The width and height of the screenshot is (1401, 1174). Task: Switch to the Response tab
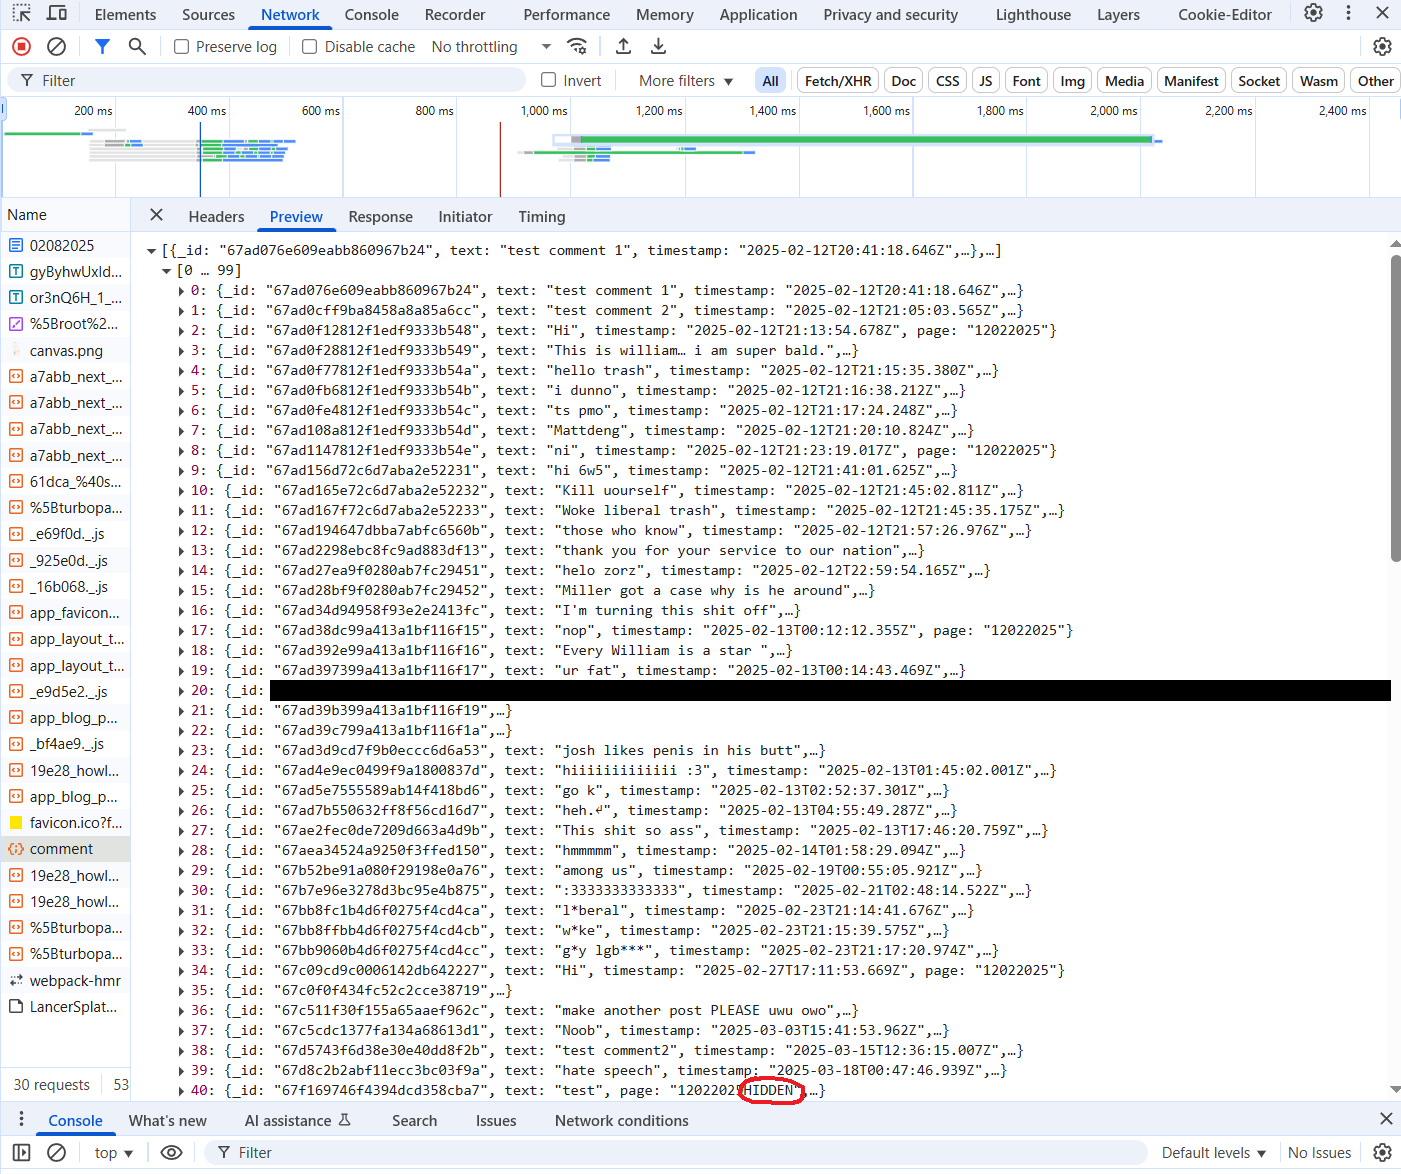click(380, 217)
